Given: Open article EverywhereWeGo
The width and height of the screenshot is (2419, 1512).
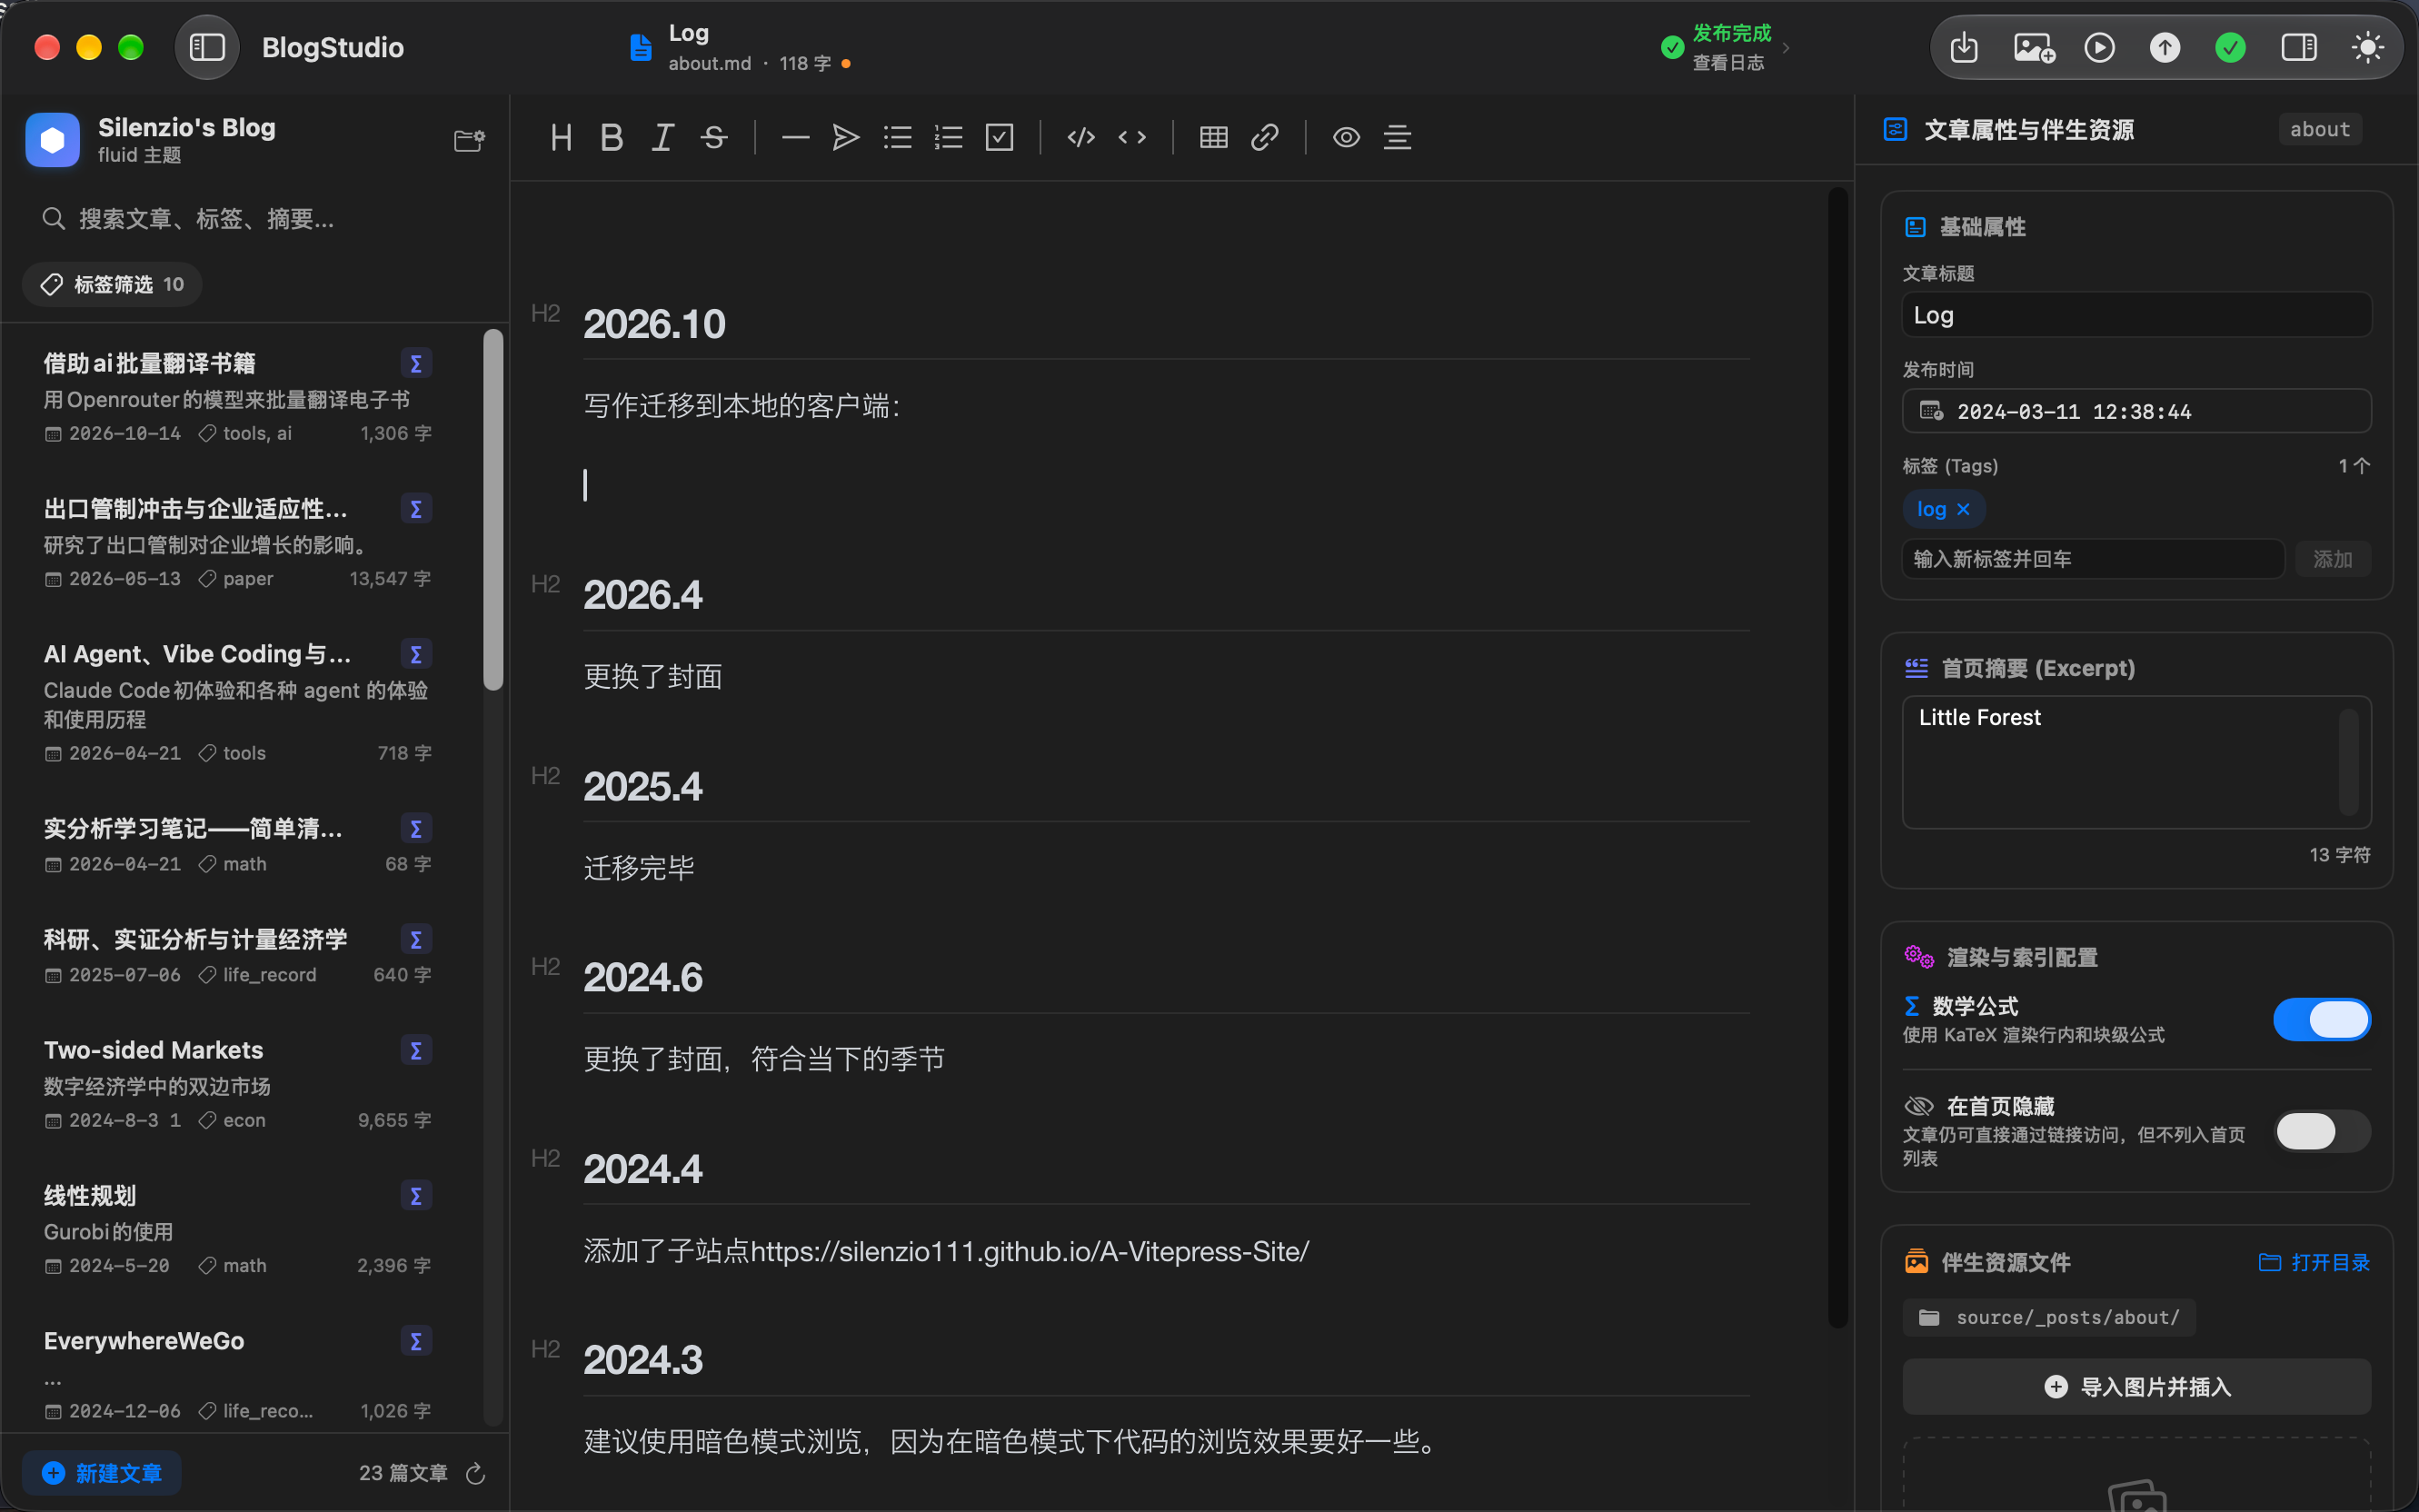Looking at the screenshot, I should coord(237,1374).
